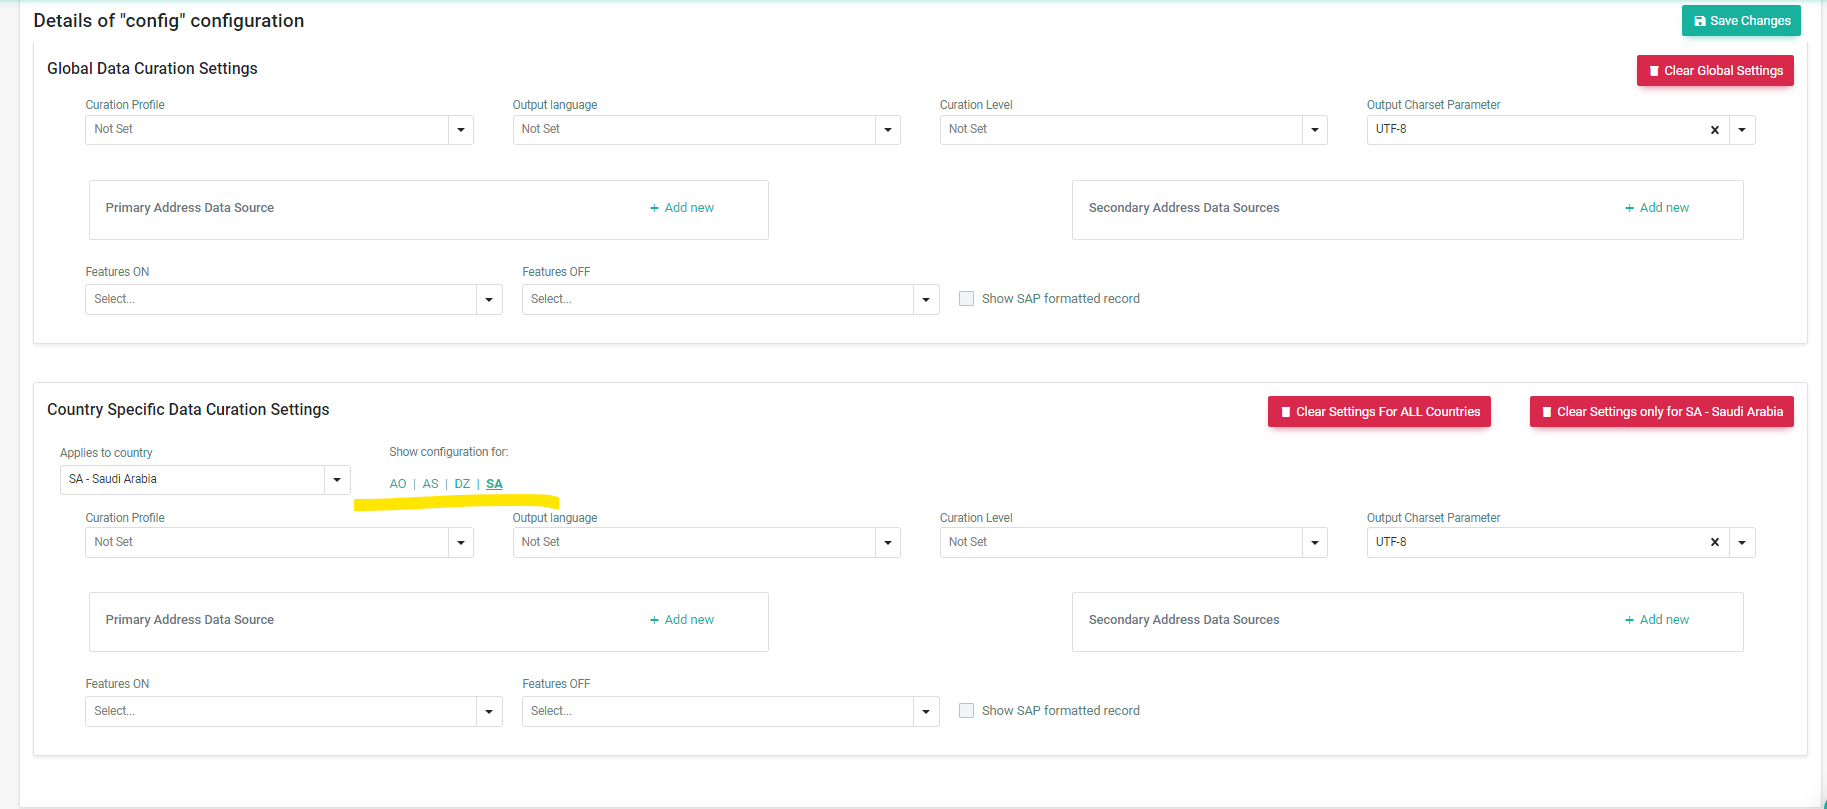Add new global Primary Address Data Source
Screen dimensions: 1827x809
pyautogui.click(x=682, y=208)
